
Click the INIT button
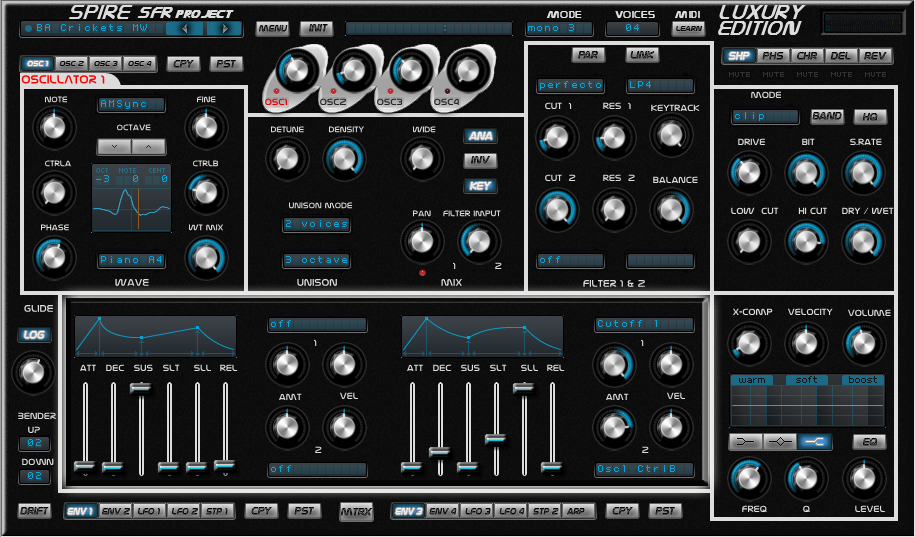317,28
